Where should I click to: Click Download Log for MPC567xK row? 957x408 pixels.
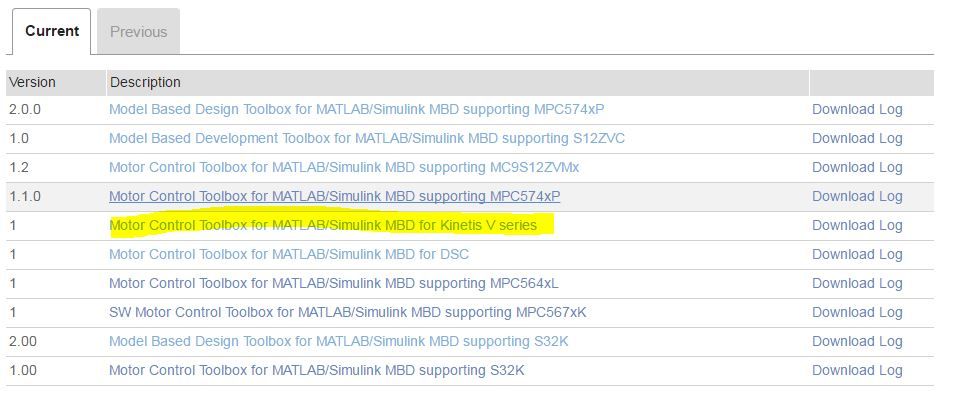pyautogui.click(x=857, y=312)
